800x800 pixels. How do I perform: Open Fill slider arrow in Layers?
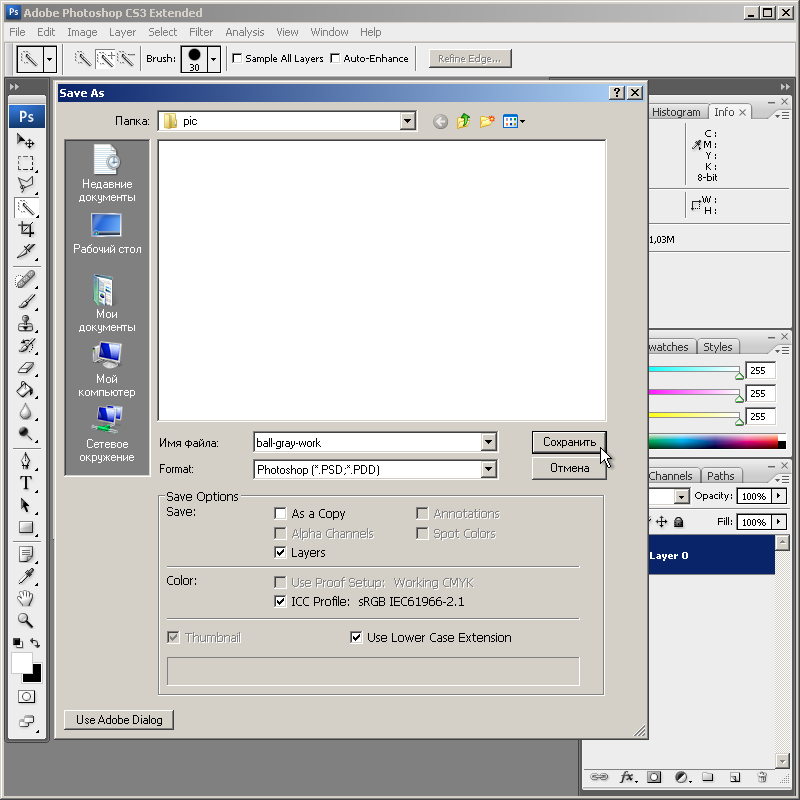click(779, 522)
